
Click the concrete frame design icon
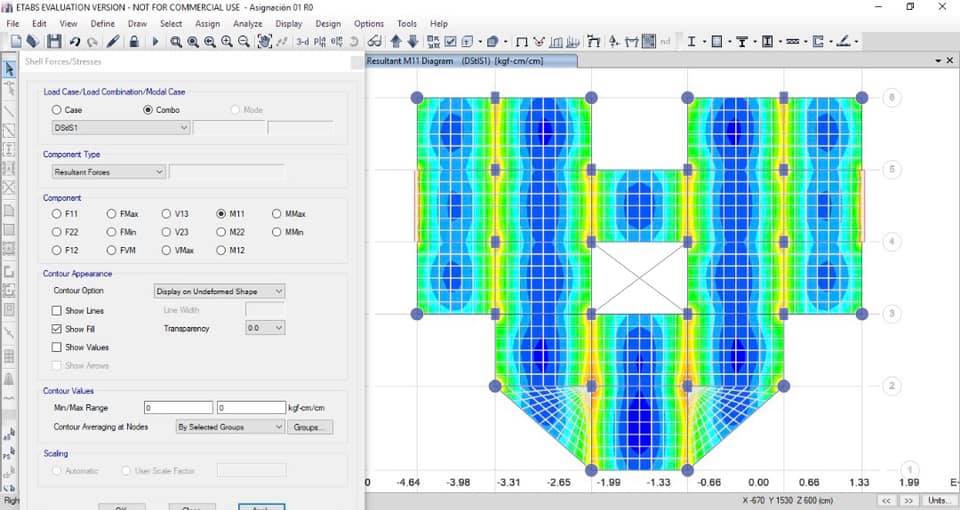click(x=716, y=42)
